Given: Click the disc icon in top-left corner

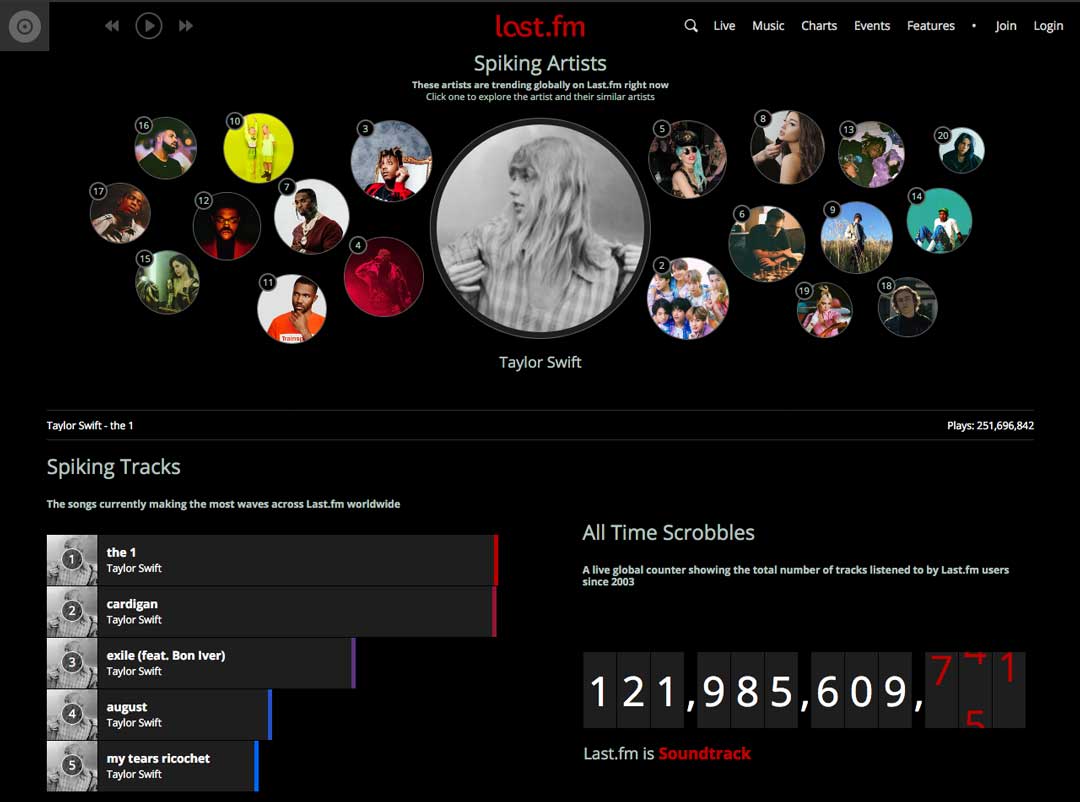Looking at the screenshot, I should click(24, 26).
